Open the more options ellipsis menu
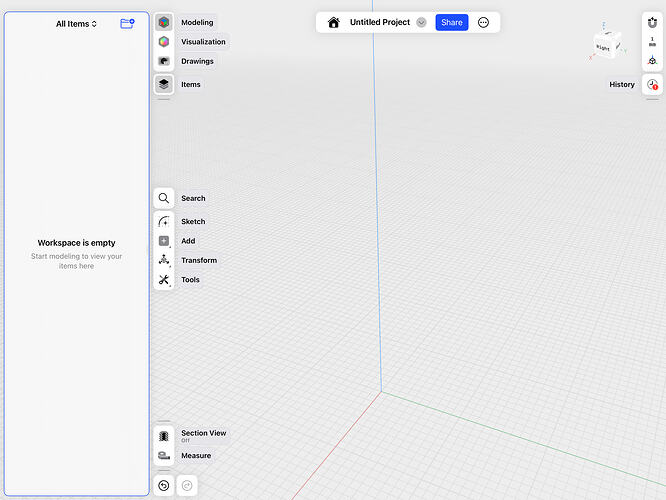 (483, 23)
